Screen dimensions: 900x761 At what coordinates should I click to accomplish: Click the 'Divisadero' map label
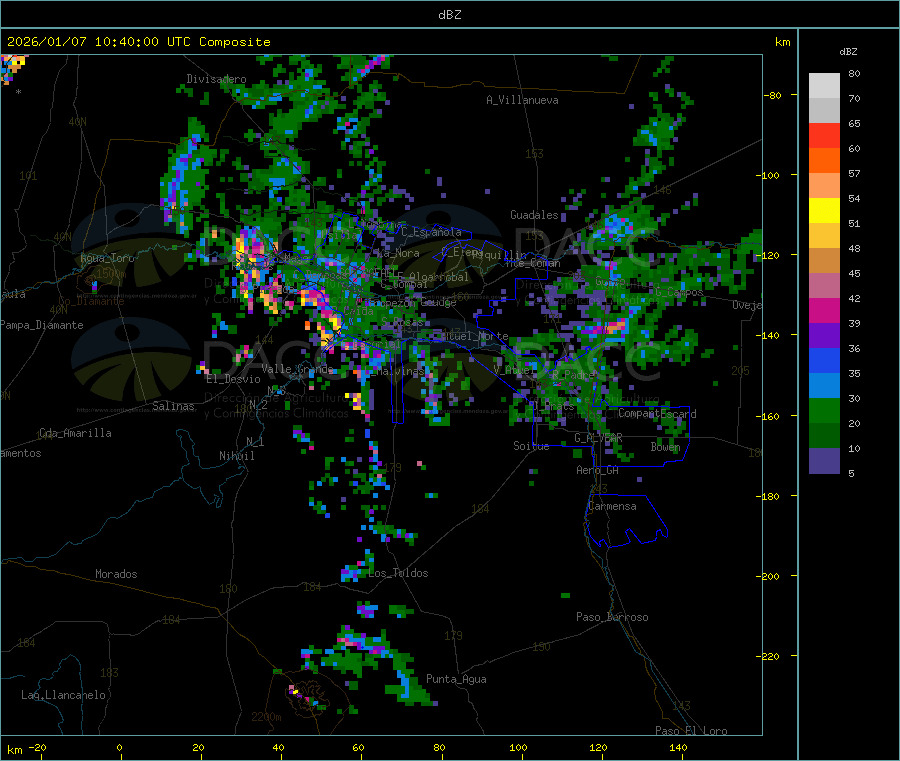216,79
